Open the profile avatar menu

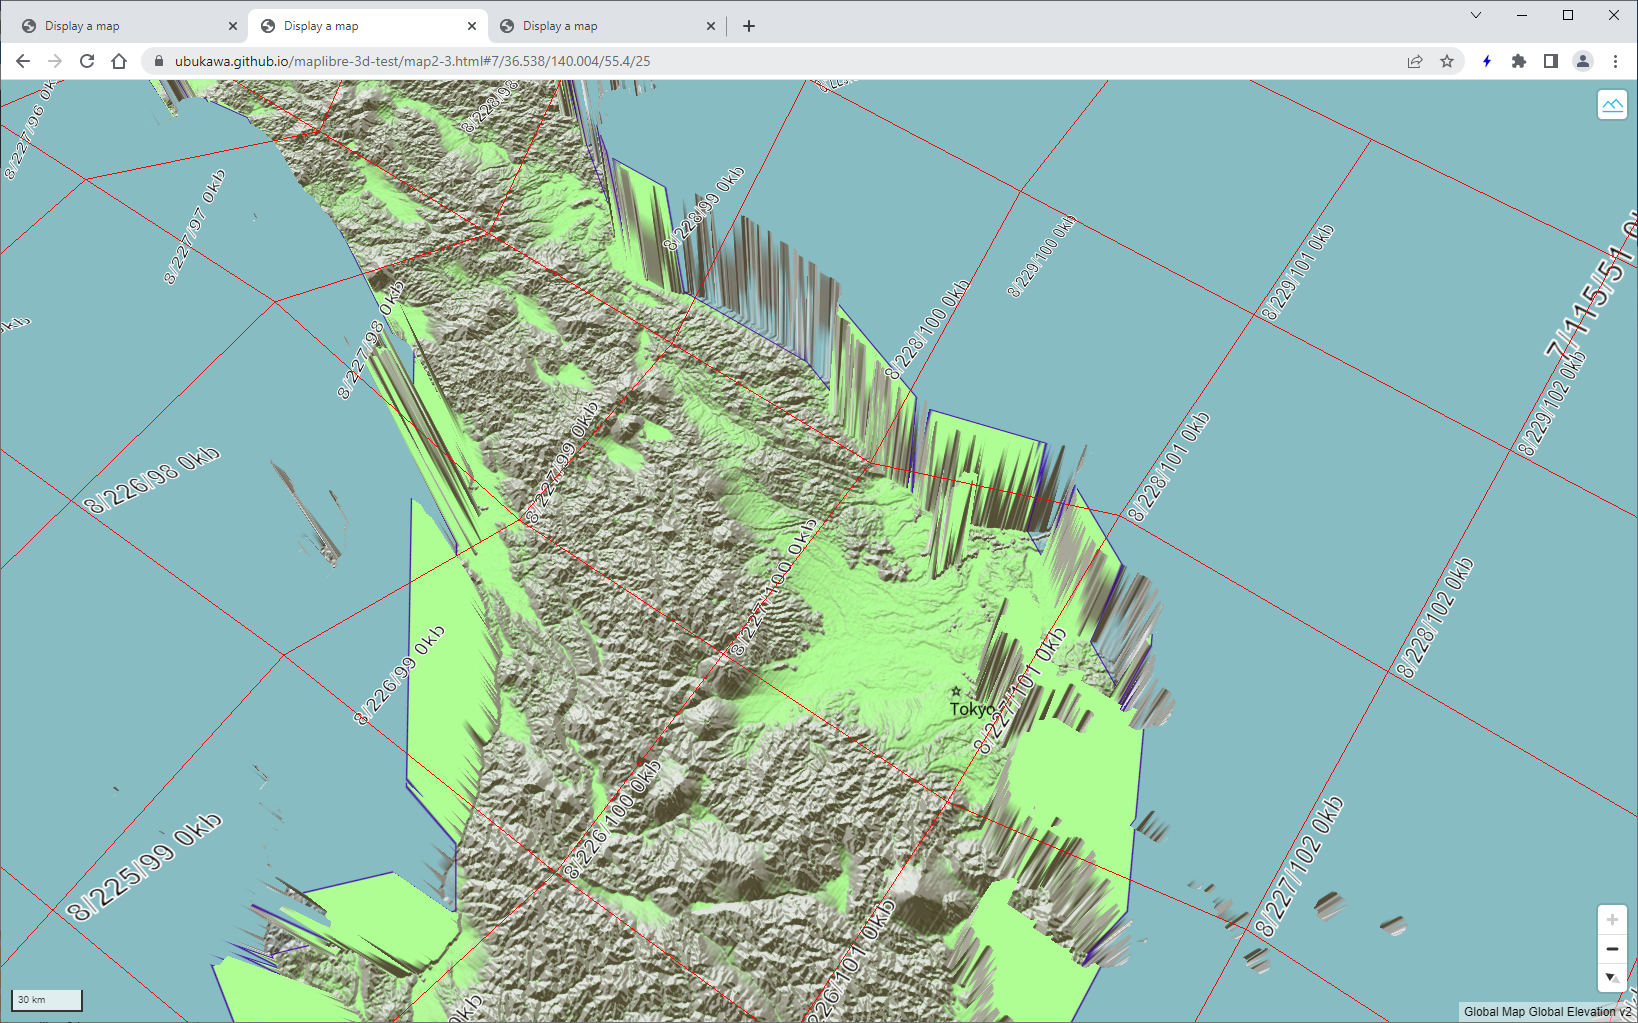(x=1583, y=61)
